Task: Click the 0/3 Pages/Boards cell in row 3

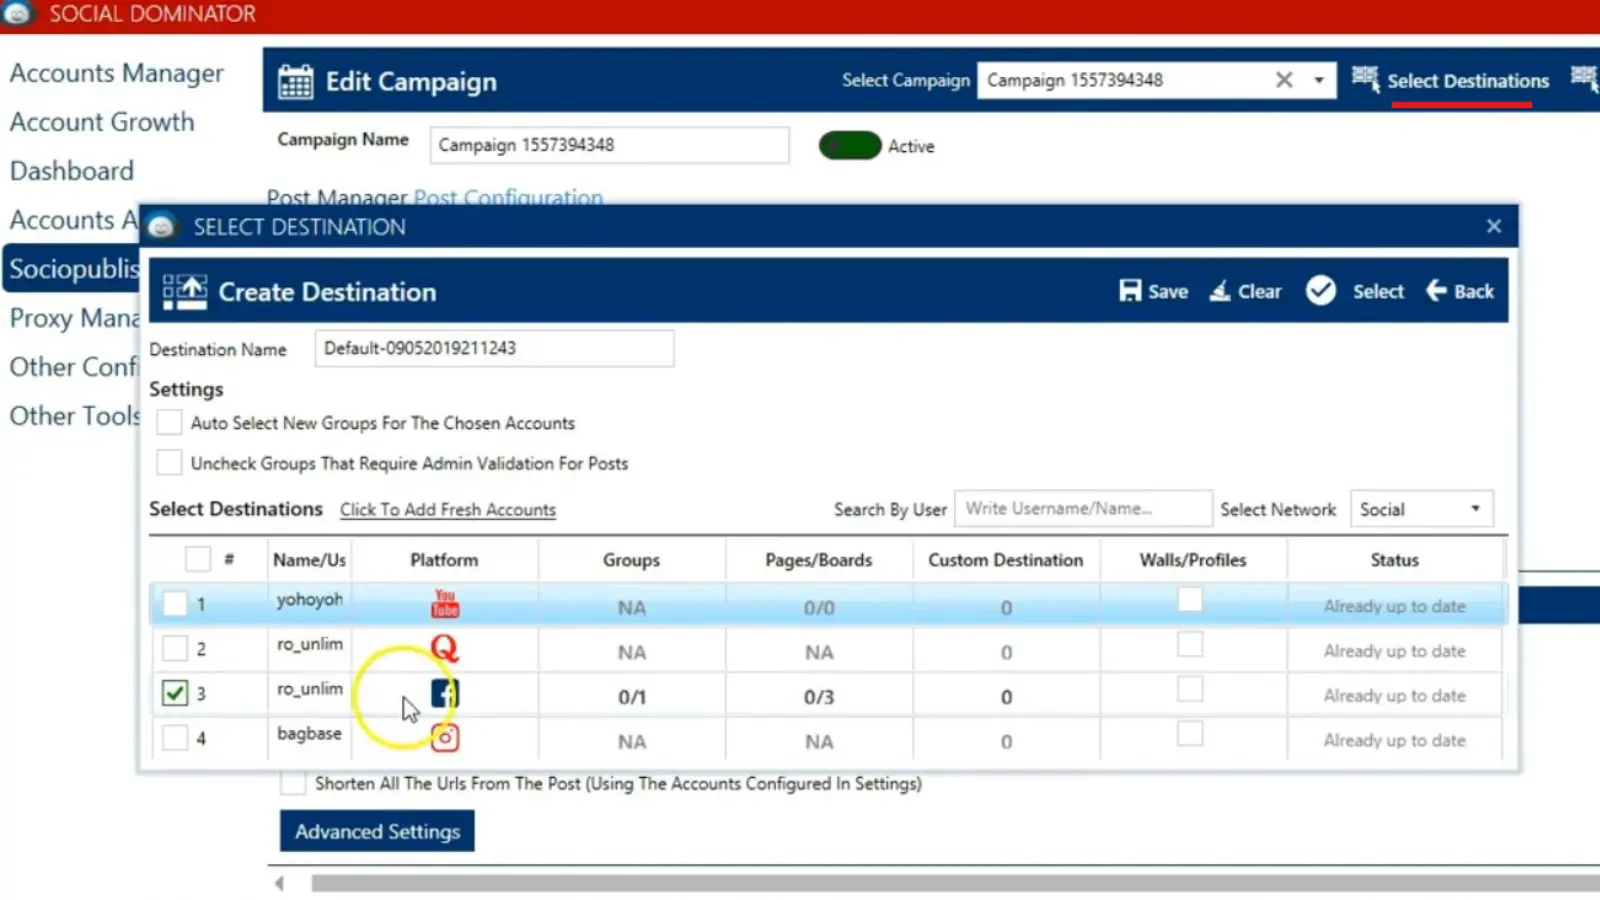Action: (819, 697)
